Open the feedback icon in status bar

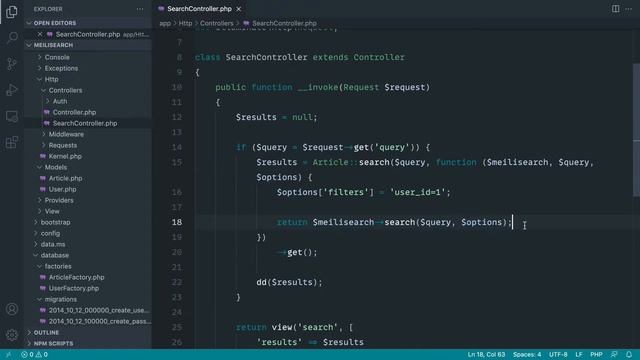pos(614,355)
